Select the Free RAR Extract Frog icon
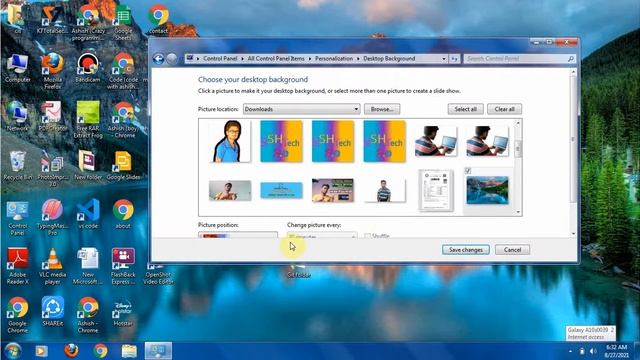 click(88, 120)
